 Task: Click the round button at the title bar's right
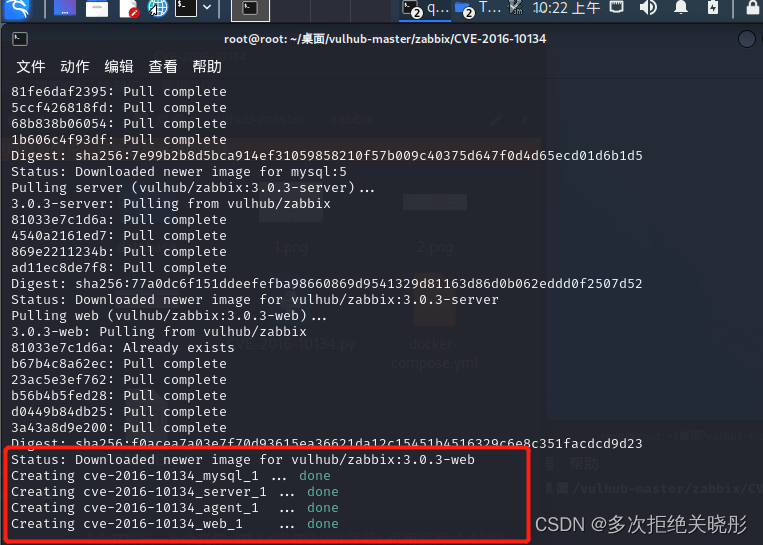coord(746,39)
